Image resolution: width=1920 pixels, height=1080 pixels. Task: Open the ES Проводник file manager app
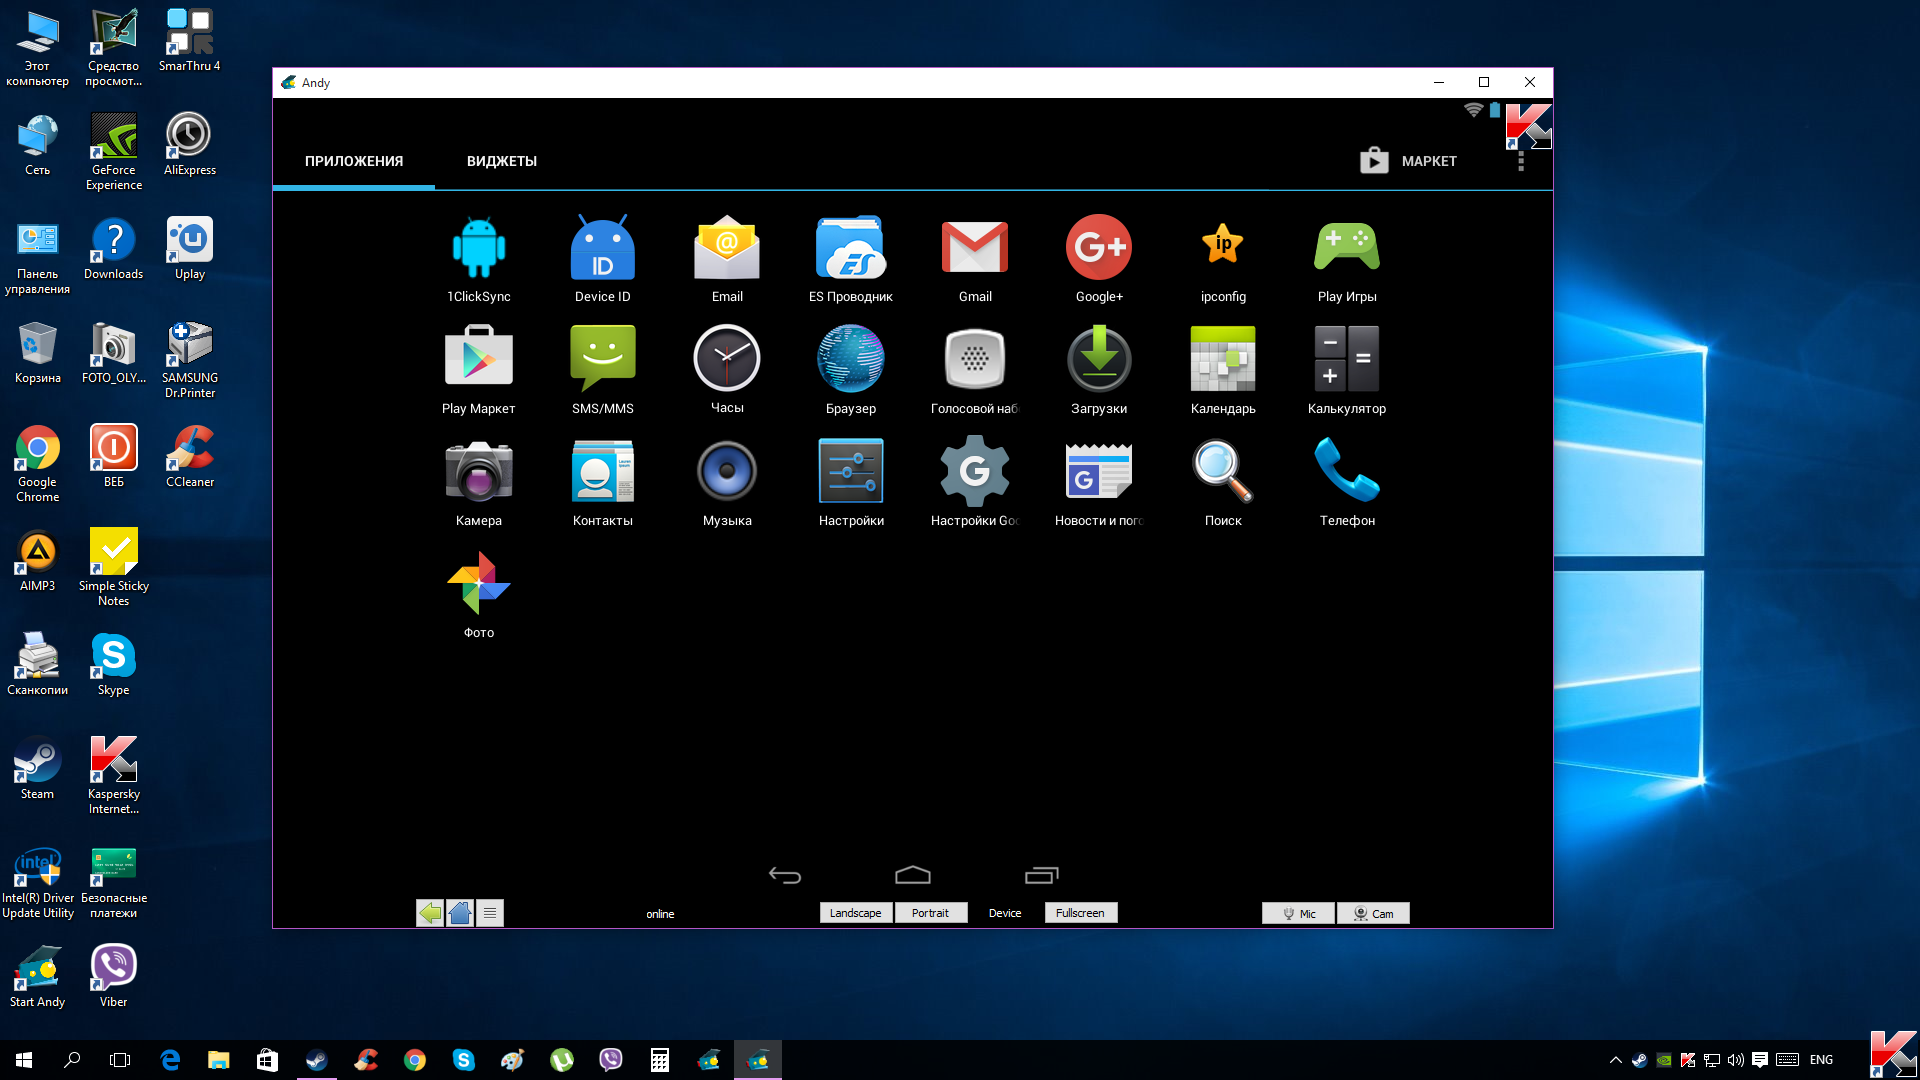click(850, 248)
